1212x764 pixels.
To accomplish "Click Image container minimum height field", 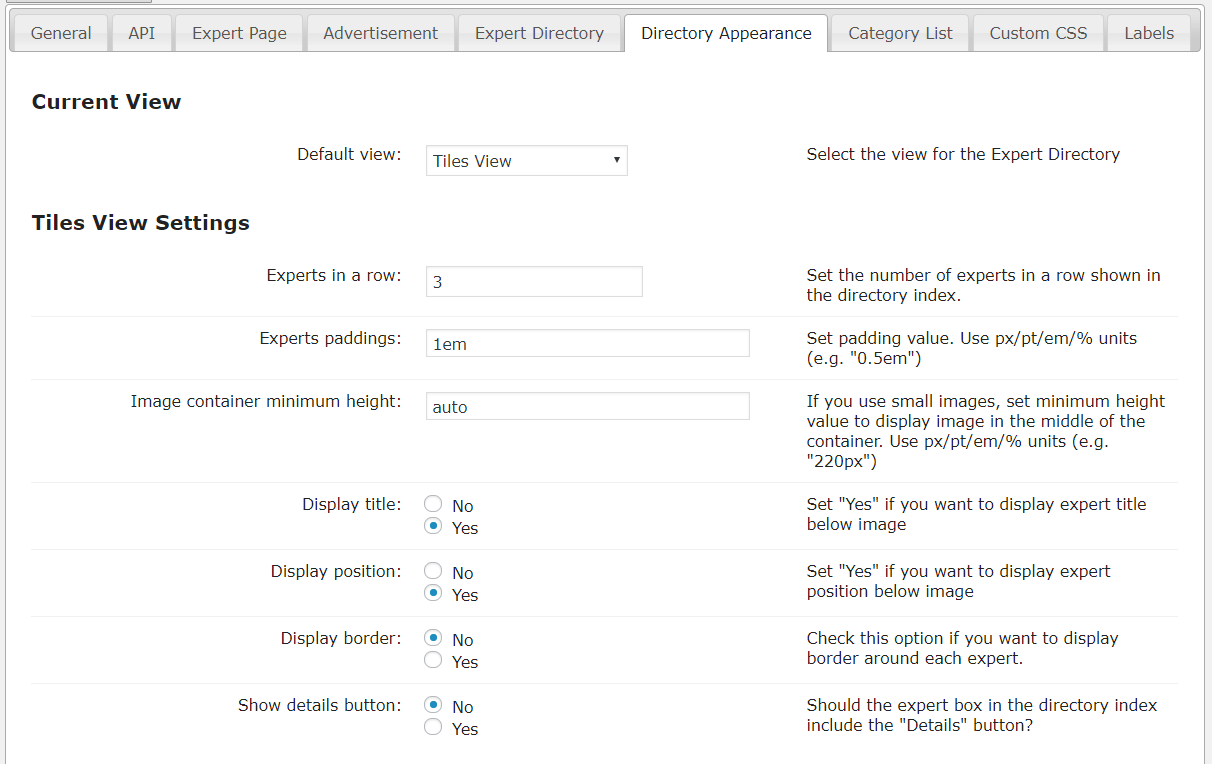I will pyautogui.click(x=587, y=407).
